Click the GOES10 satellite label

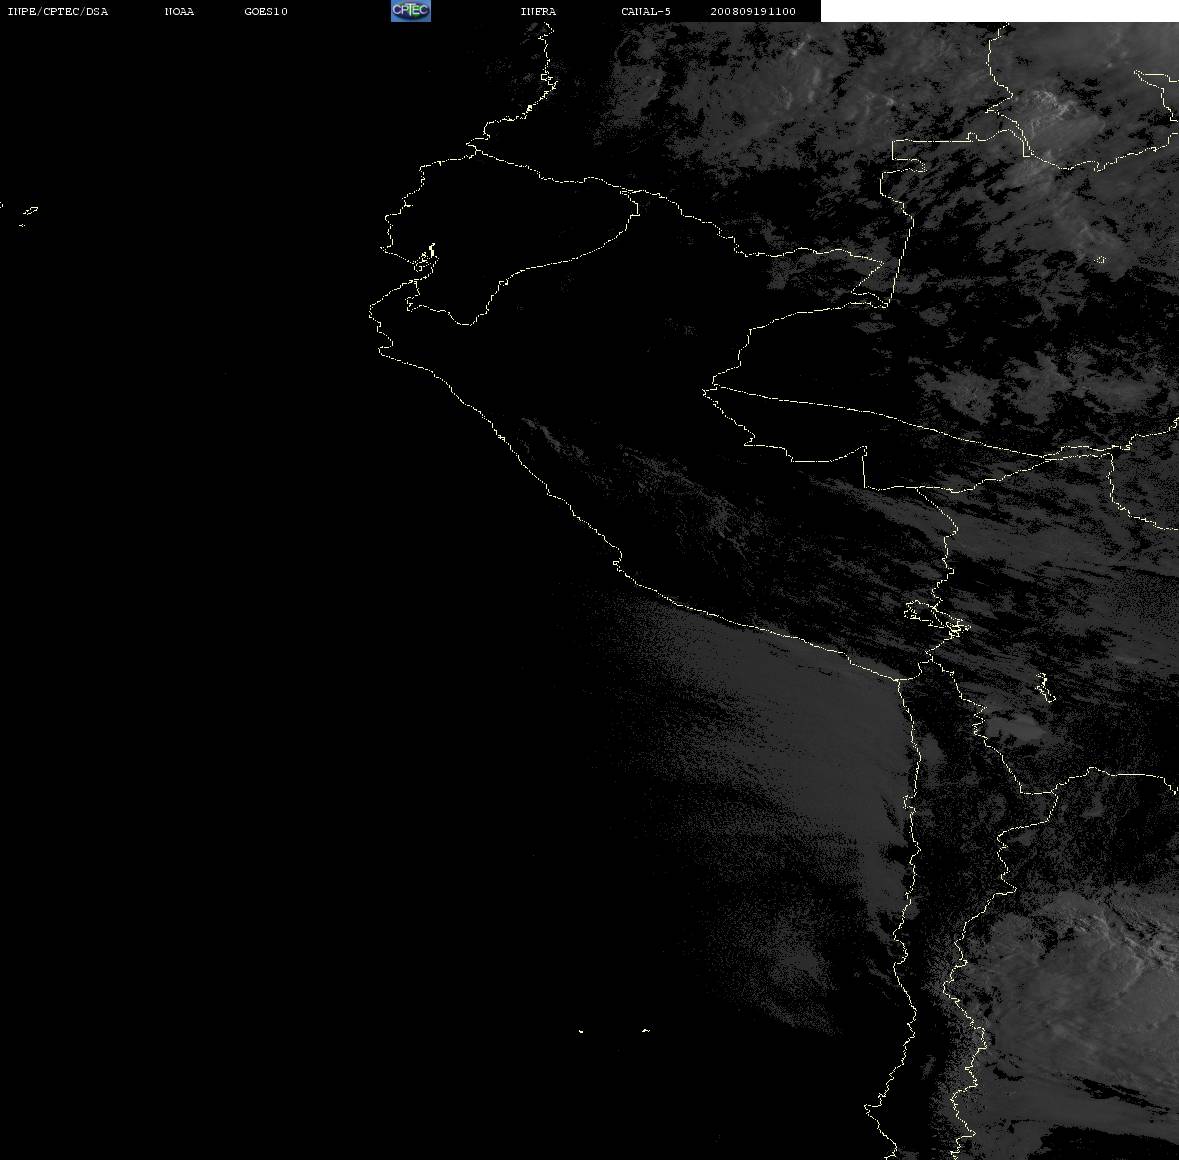(x=266, y=11)
